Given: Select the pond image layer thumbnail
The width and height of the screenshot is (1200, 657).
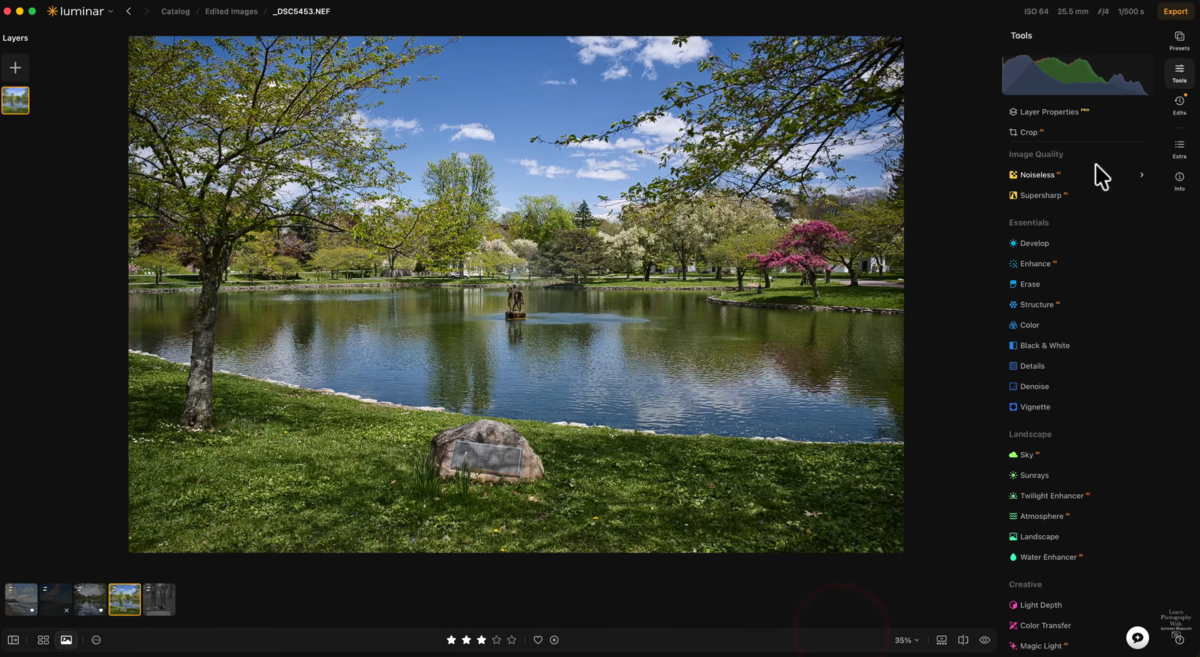Looking at the screenshot, I should (15, 100).
